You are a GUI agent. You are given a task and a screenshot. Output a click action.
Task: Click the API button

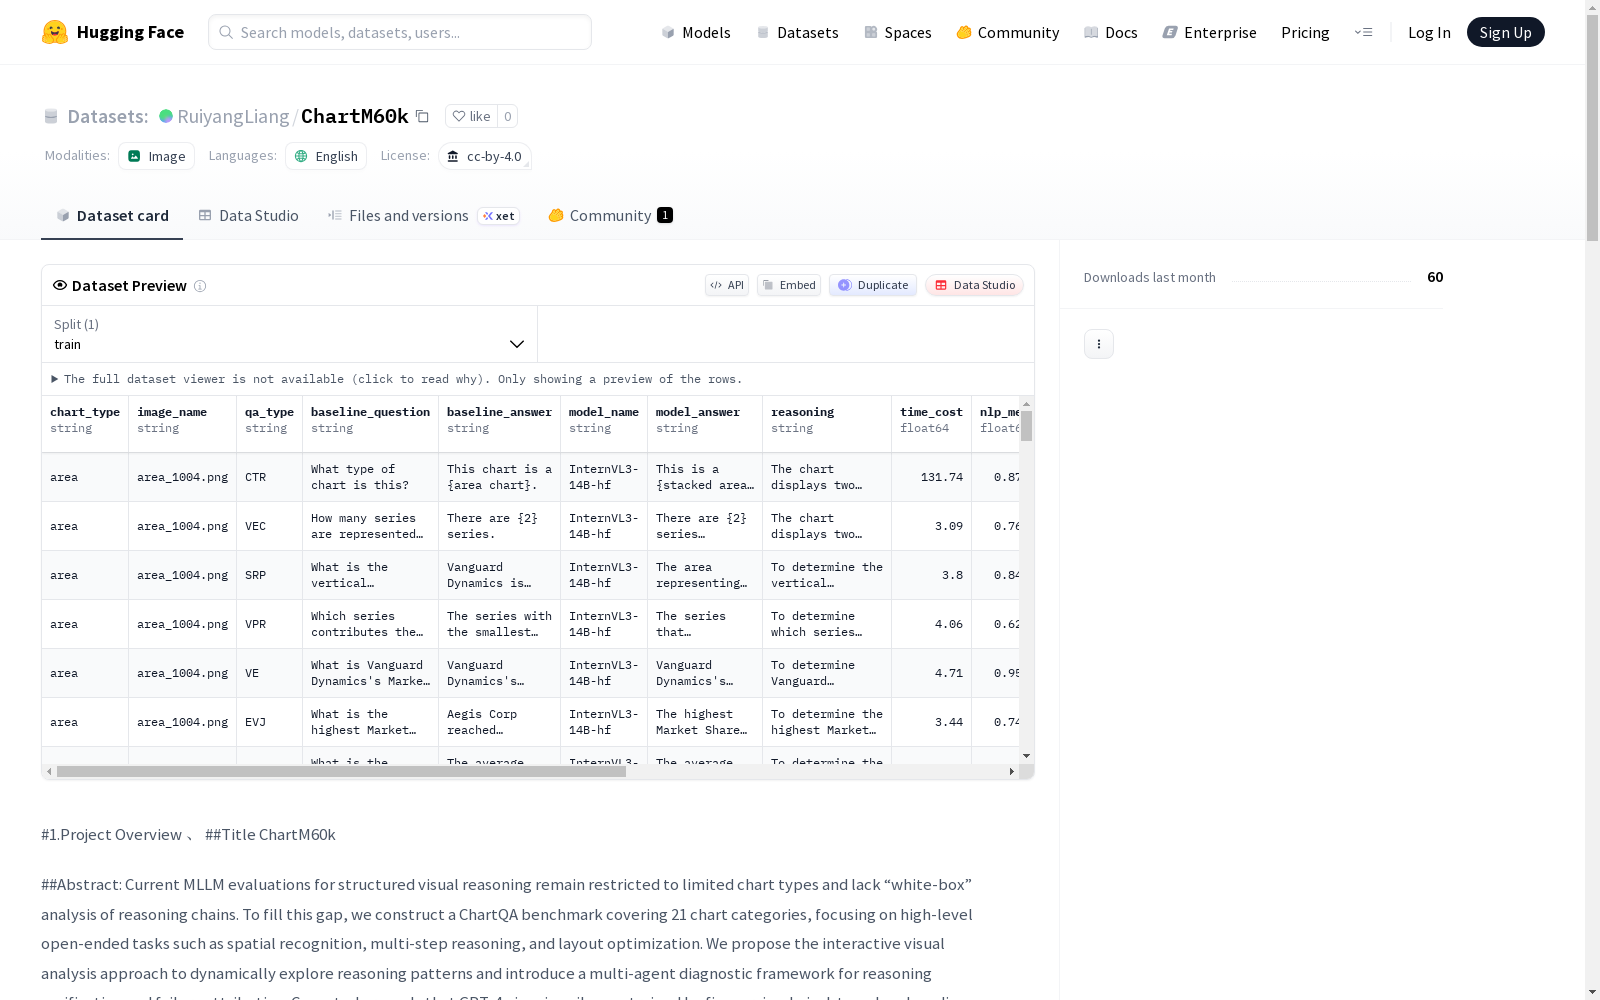727,285
